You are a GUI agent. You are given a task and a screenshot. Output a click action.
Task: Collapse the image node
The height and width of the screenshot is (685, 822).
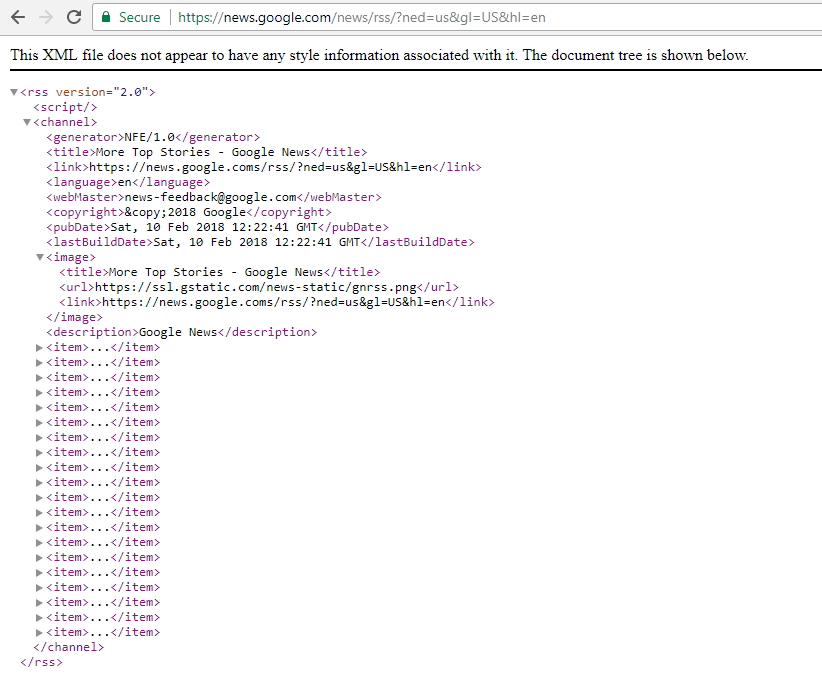tap(40, 257)
